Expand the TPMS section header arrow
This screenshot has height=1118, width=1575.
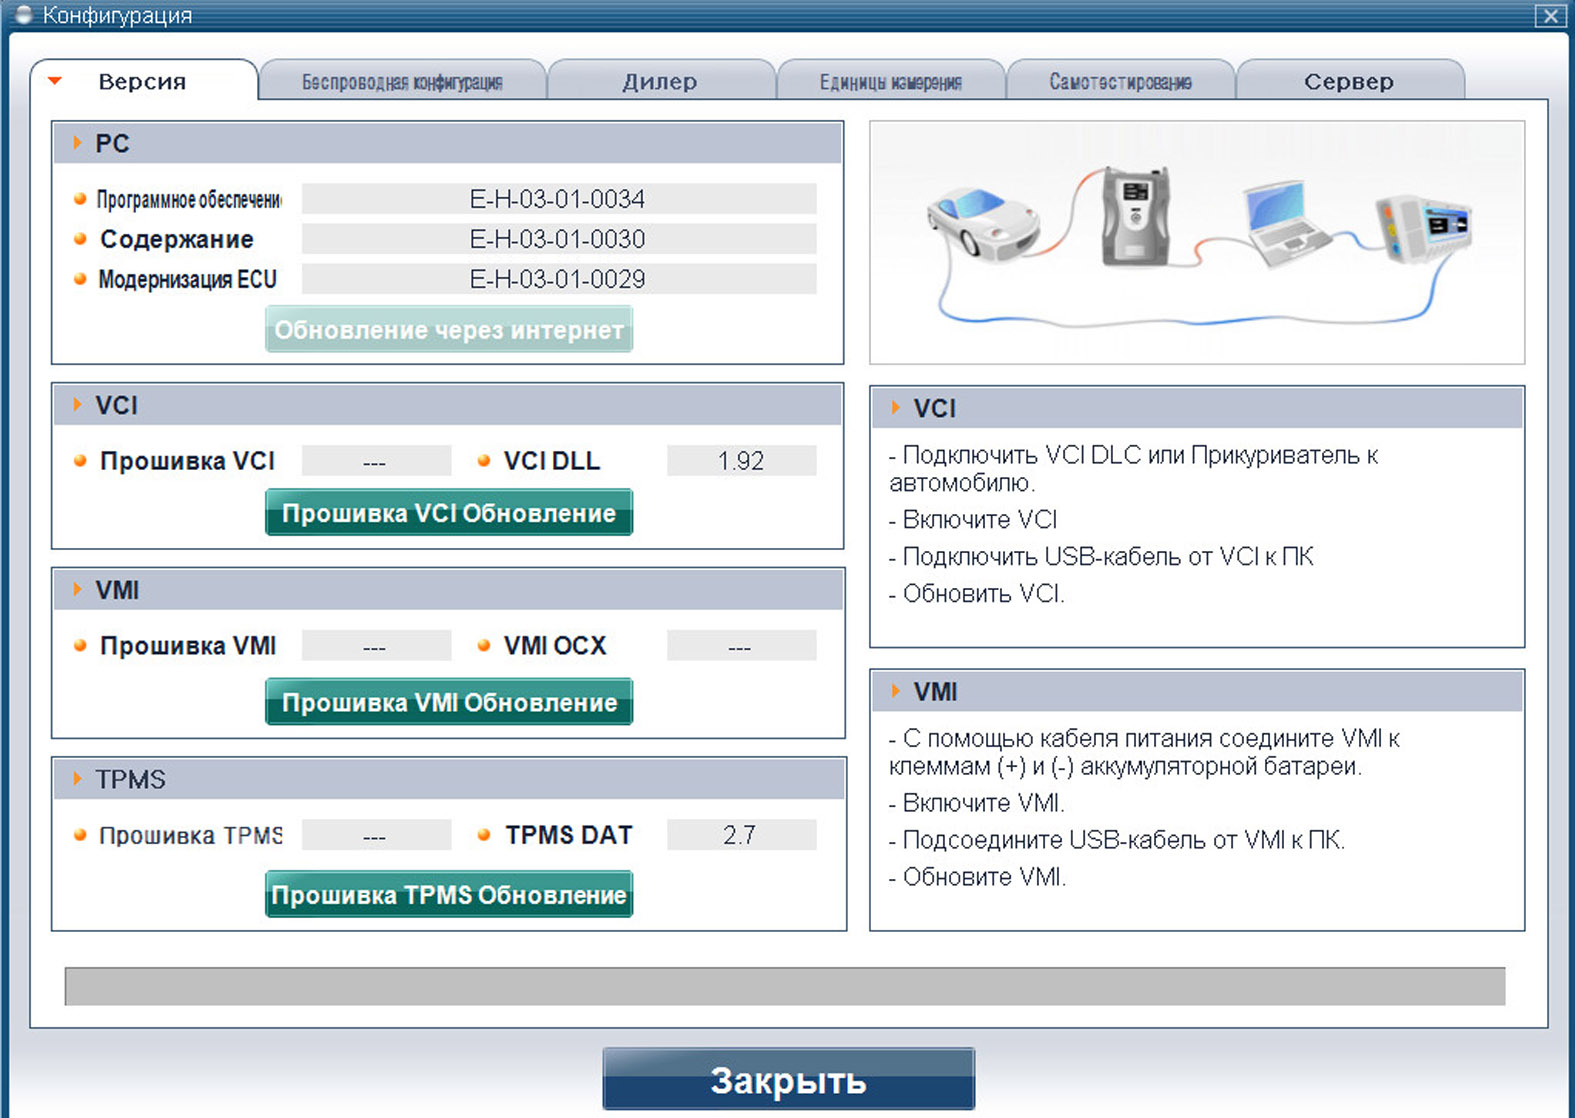click(x=77, y=779)
